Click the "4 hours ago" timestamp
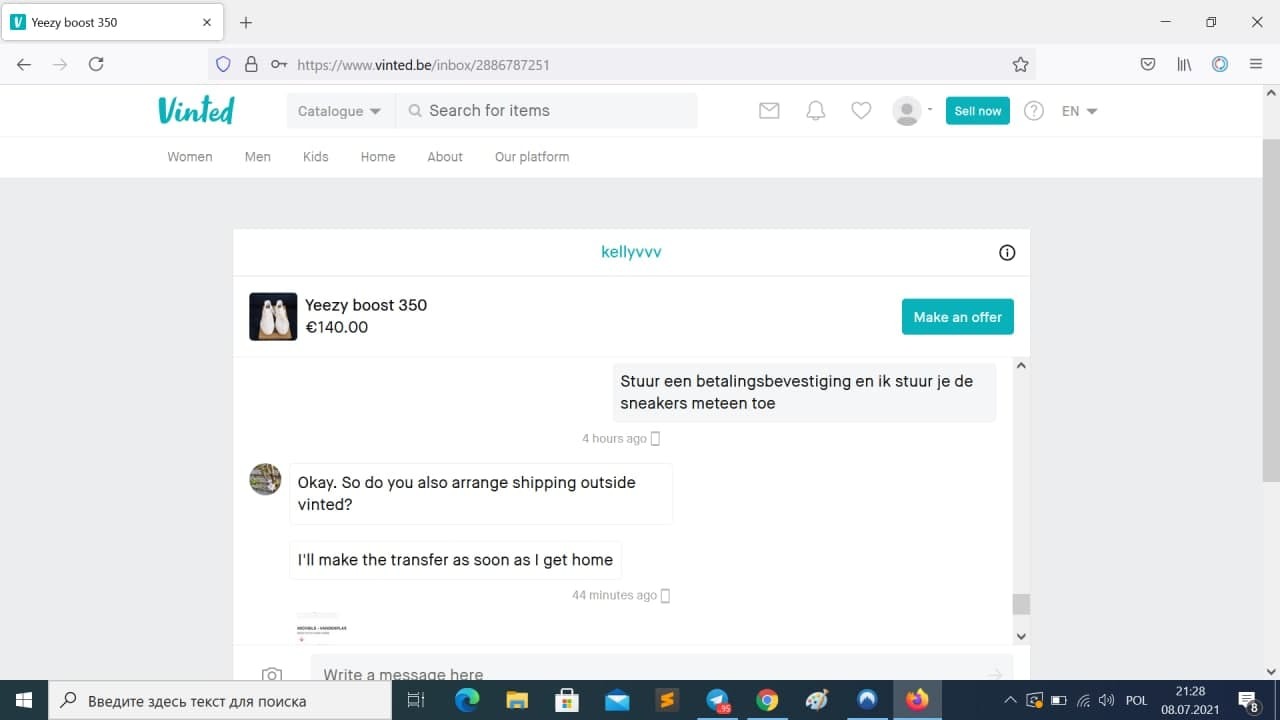 click(x=615, y=438)
